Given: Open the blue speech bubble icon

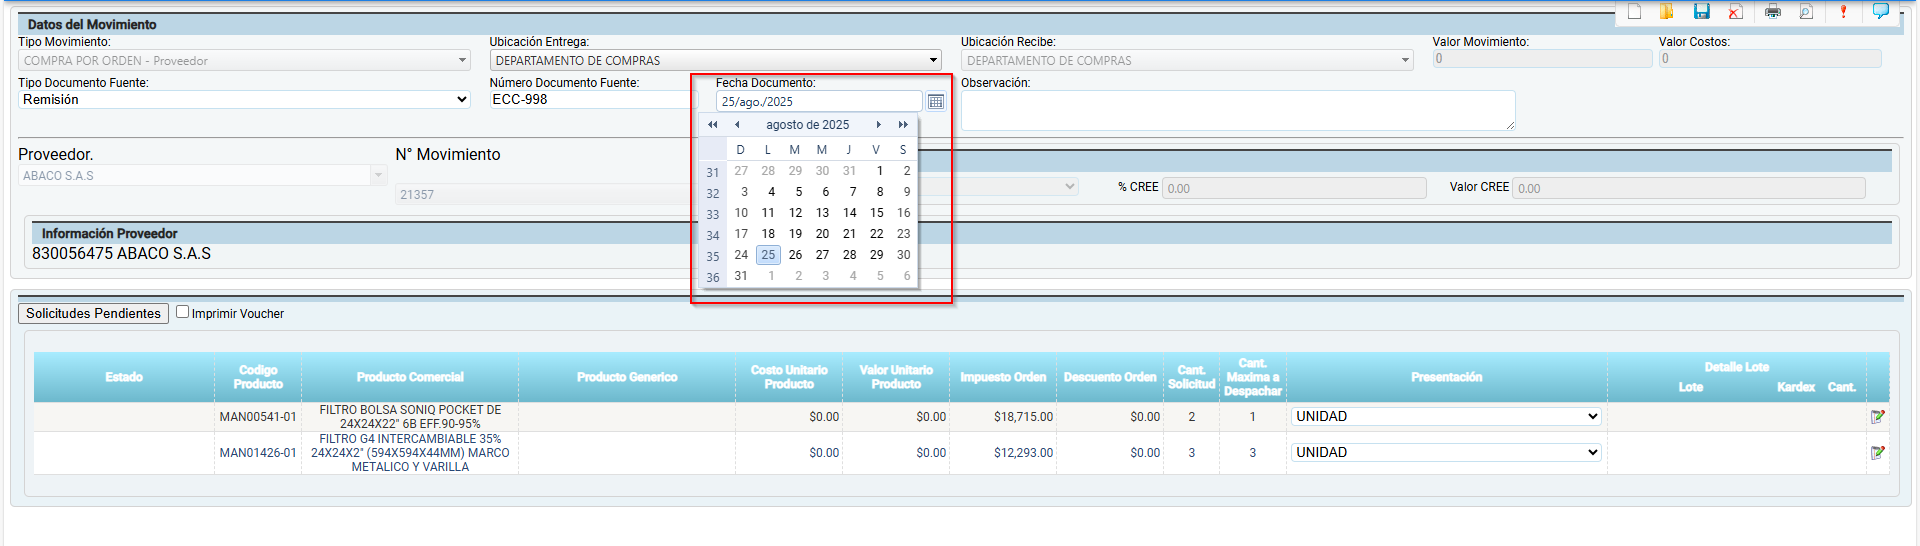Looking at the screenshot, I should point(1880,12).
